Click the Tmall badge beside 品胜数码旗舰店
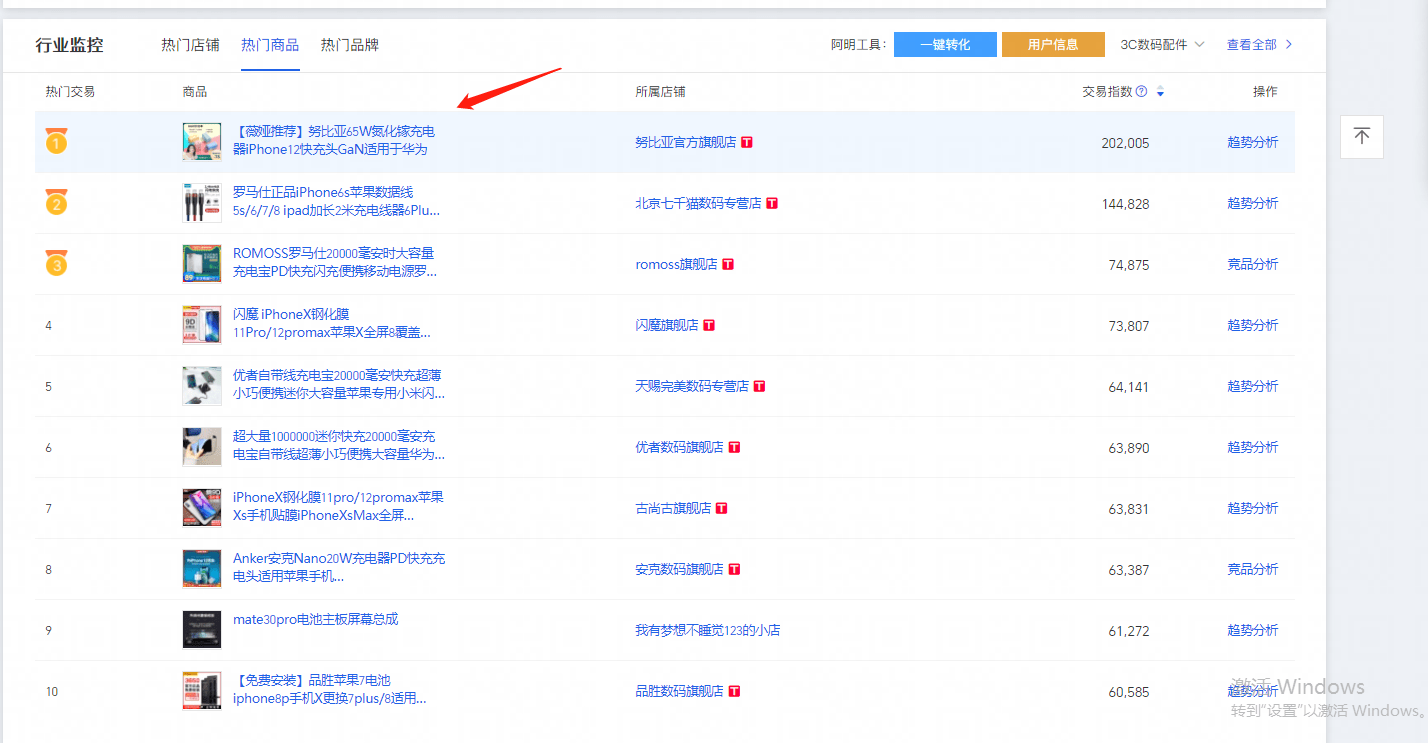 734,691
